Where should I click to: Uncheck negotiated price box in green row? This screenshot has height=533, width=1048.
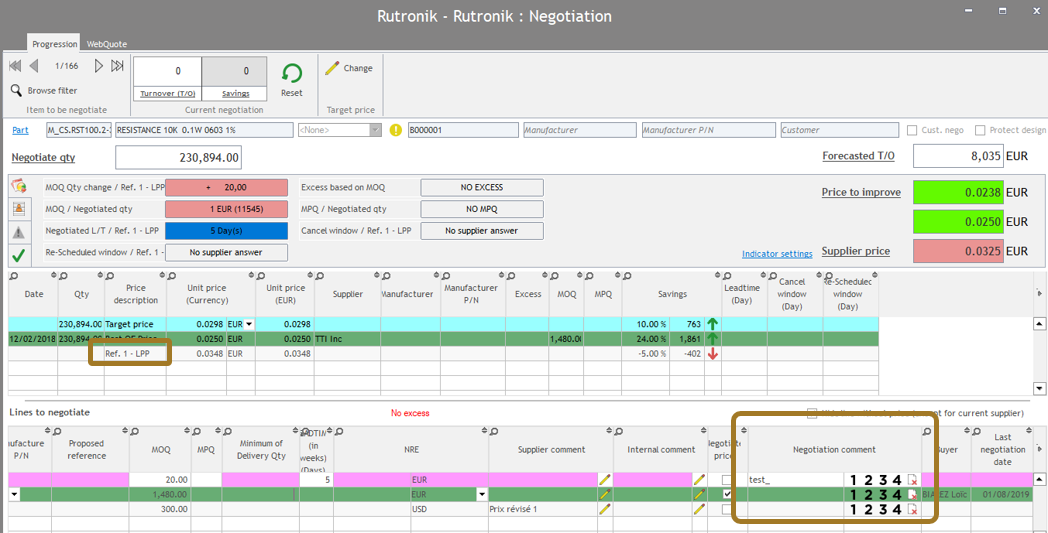point(726,494)
